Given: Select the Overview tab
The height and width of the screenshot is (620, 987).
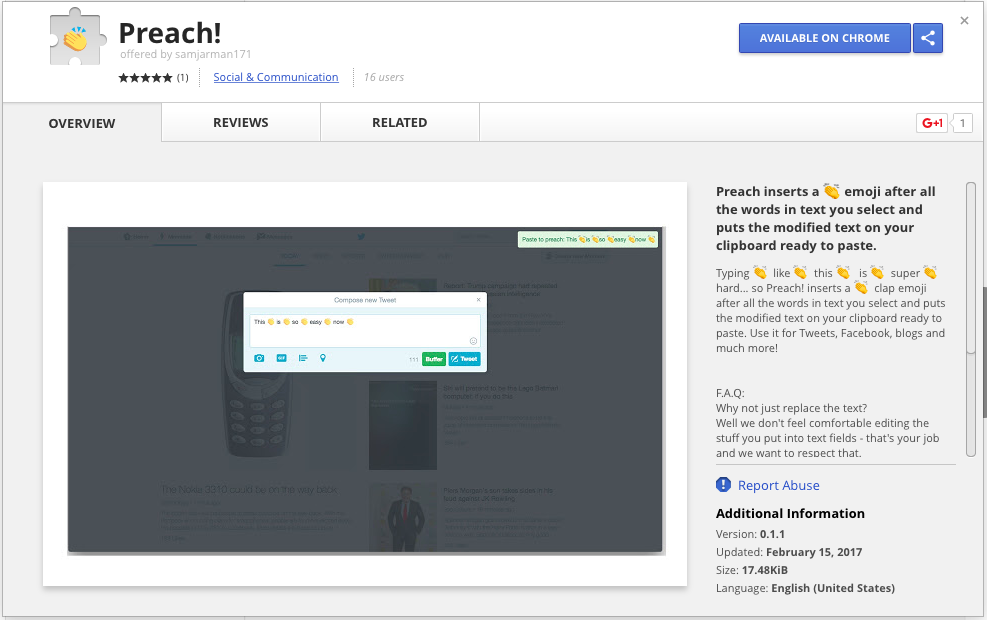Looking at the screenshot, I should coord(82,123).
